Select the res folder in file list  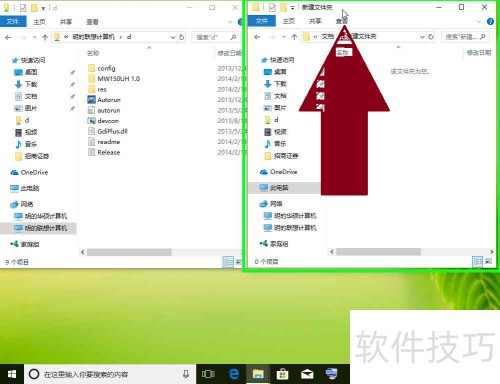tap(97, 89)
